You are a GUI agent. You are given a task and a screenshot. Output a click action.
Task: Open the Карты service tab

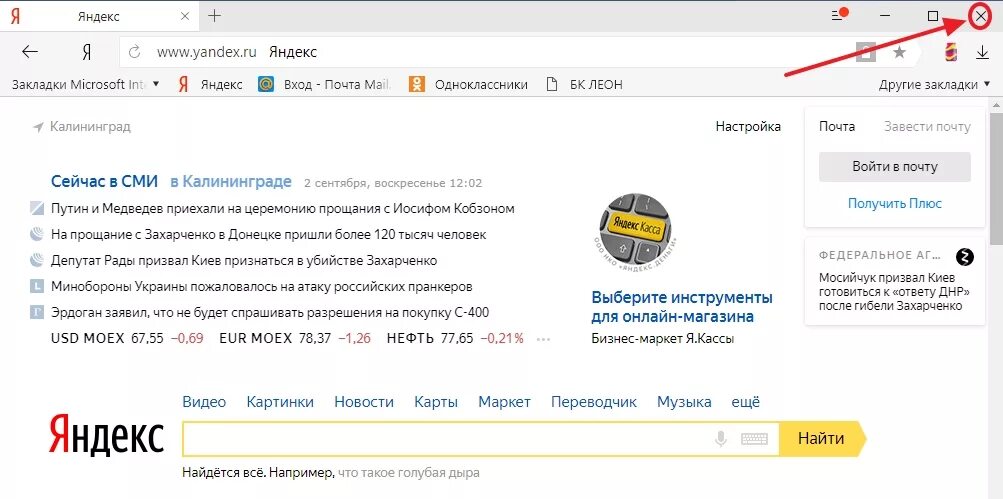coord(436,402)
